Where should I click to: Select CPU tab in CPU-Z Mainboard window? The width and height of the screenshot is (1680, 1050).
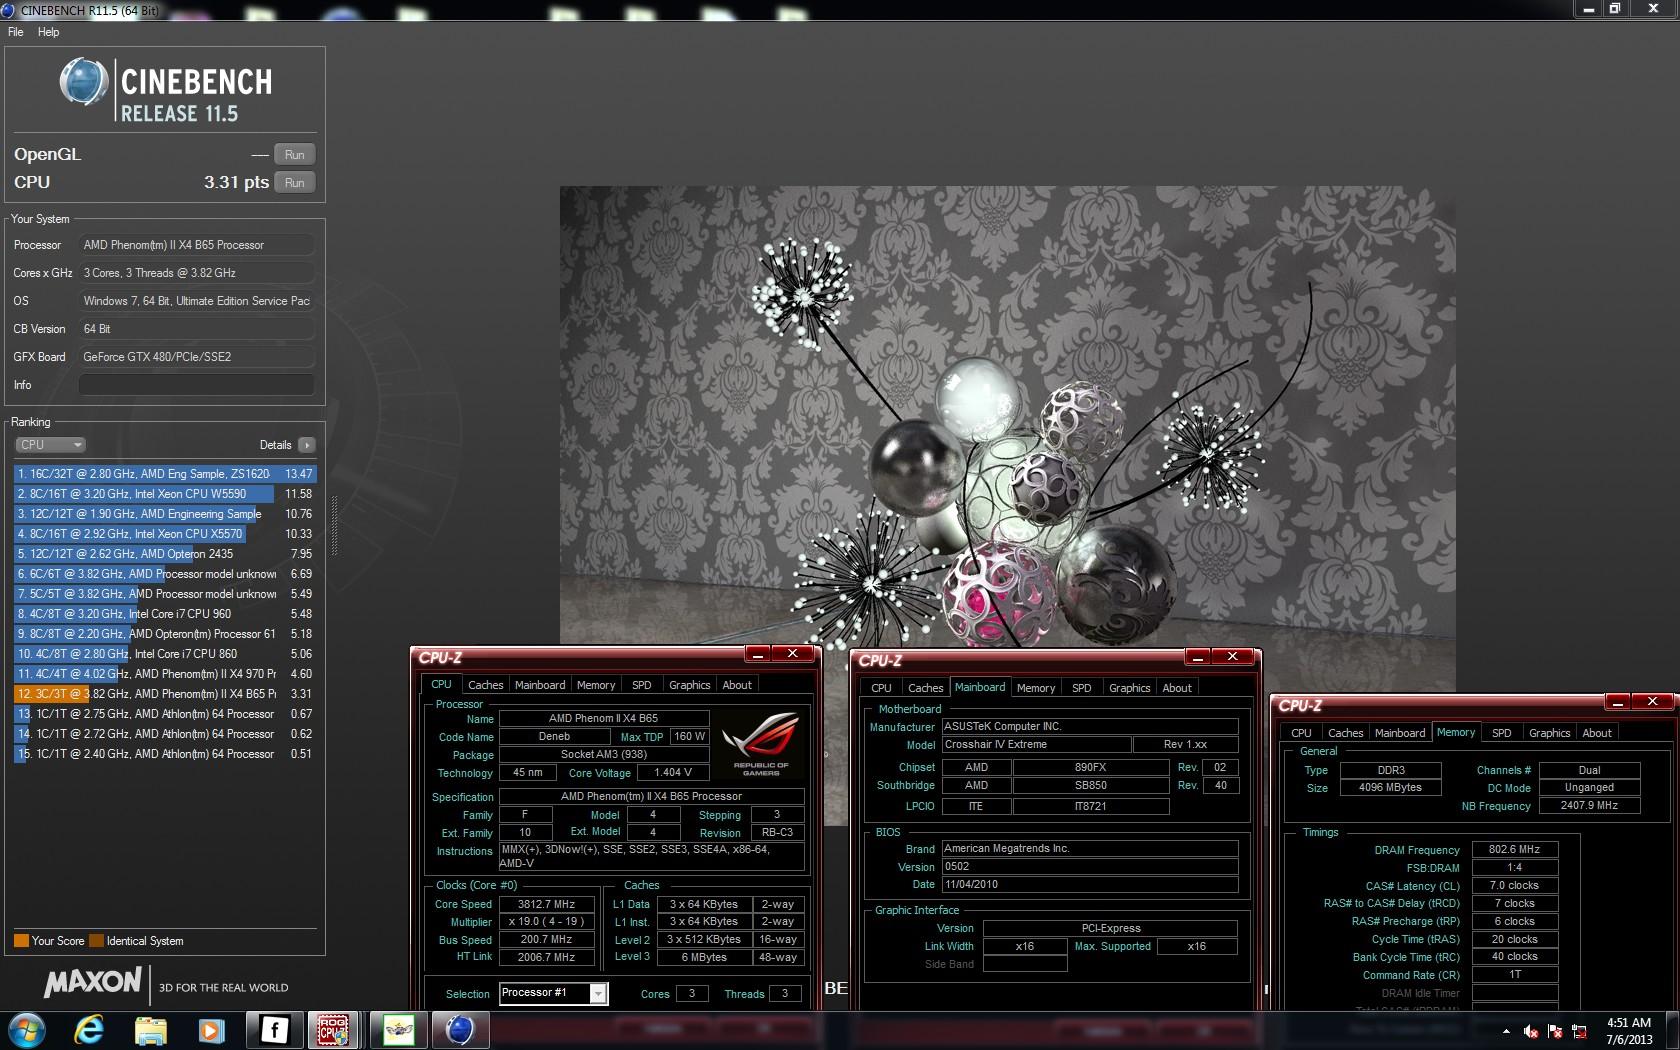tap(881, 688)
